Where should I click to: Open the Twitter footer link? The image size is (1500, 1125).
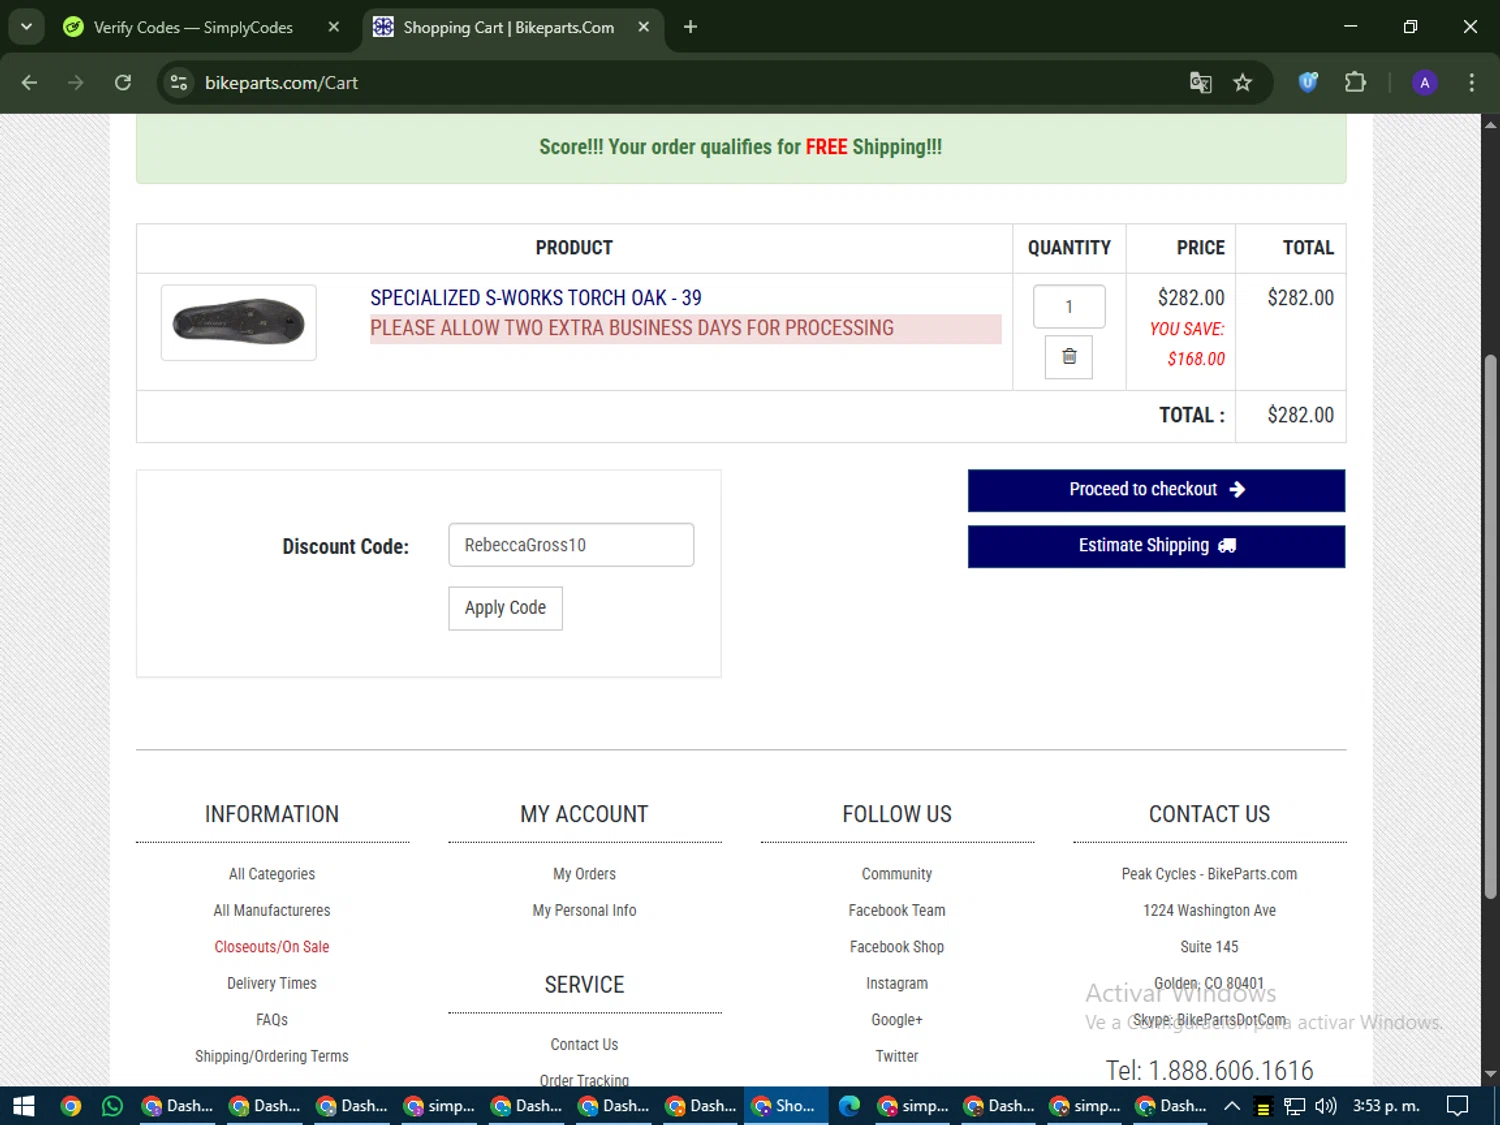[x=897, y=1057]
